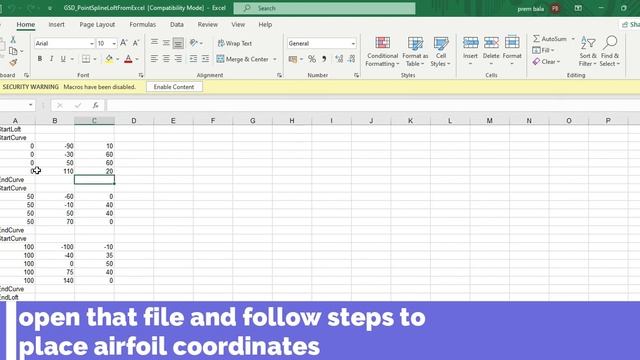Viewport: 640px width, 360px height.
Task: Click the Orientation text angle icon
Action: (193, 43)
